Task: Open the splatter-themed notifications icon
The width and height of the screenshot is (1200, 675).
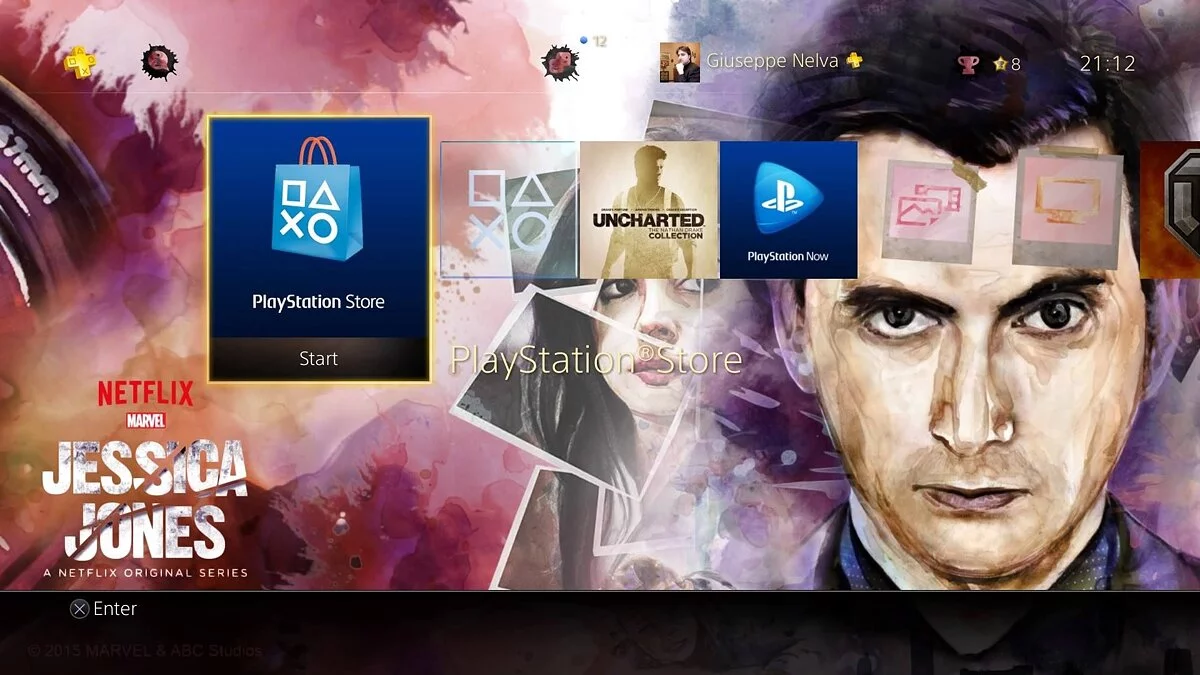Action: tap(158, 62)
